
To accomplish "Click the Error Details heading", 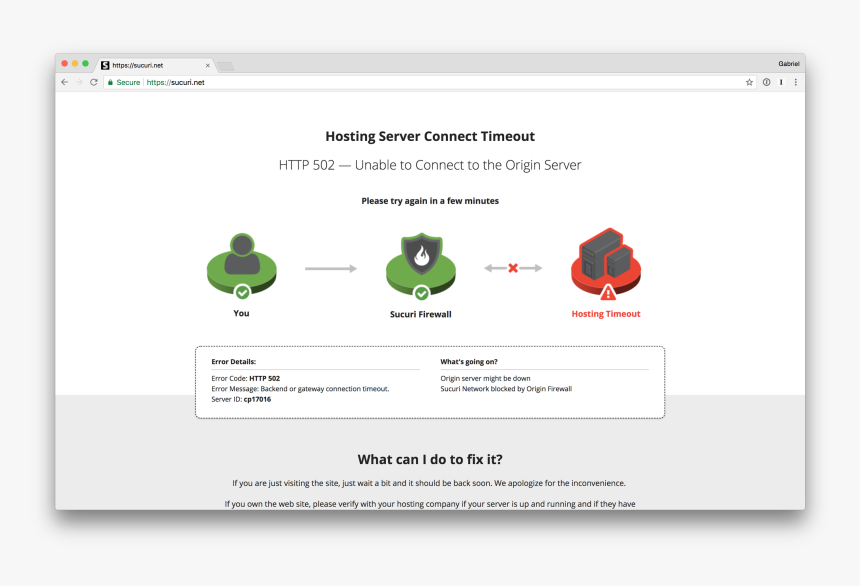I will (x=234, y=362).
